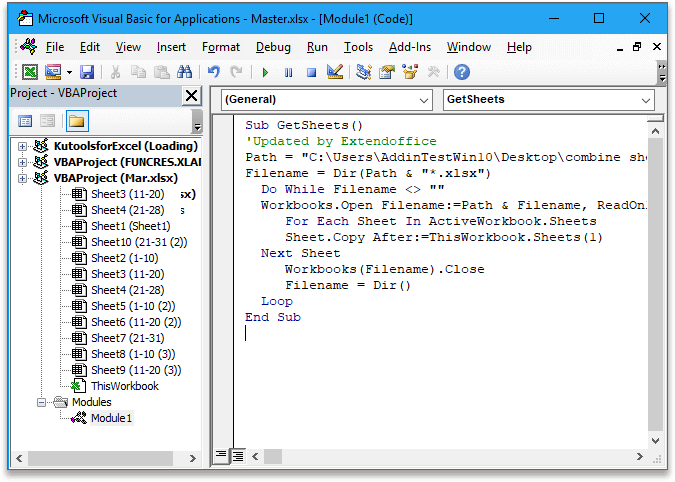The height and width of the screenshot is (482, 675).
Task: Click the Insert UserForm toolbar icon
Action: click(x=53, y=72)
